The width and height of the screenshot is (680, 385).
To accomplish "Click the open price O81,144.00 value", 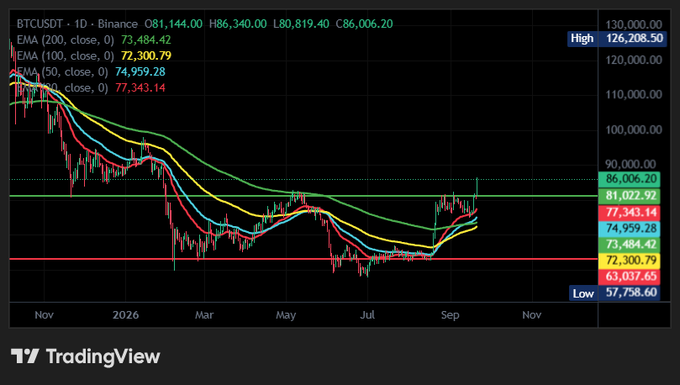I will coord(173,24).
